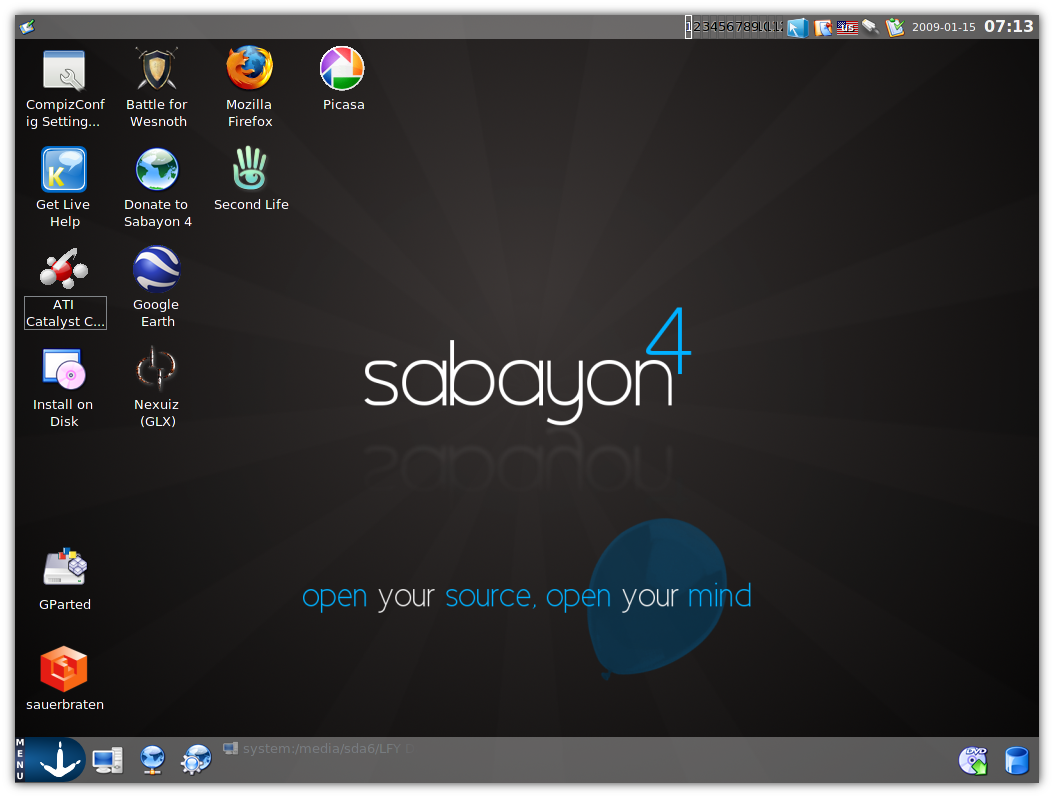This screenshot has height=798, width=1054.
Task: Select the ATI Catalyst Control icon
Action: [64, 269]
